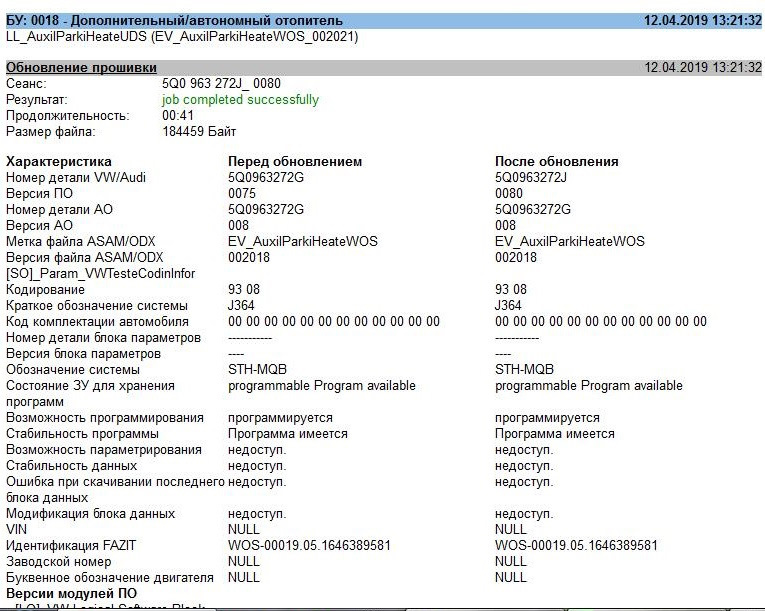Click the 'Модификация блока данных' row label

[x=90, y=514]
